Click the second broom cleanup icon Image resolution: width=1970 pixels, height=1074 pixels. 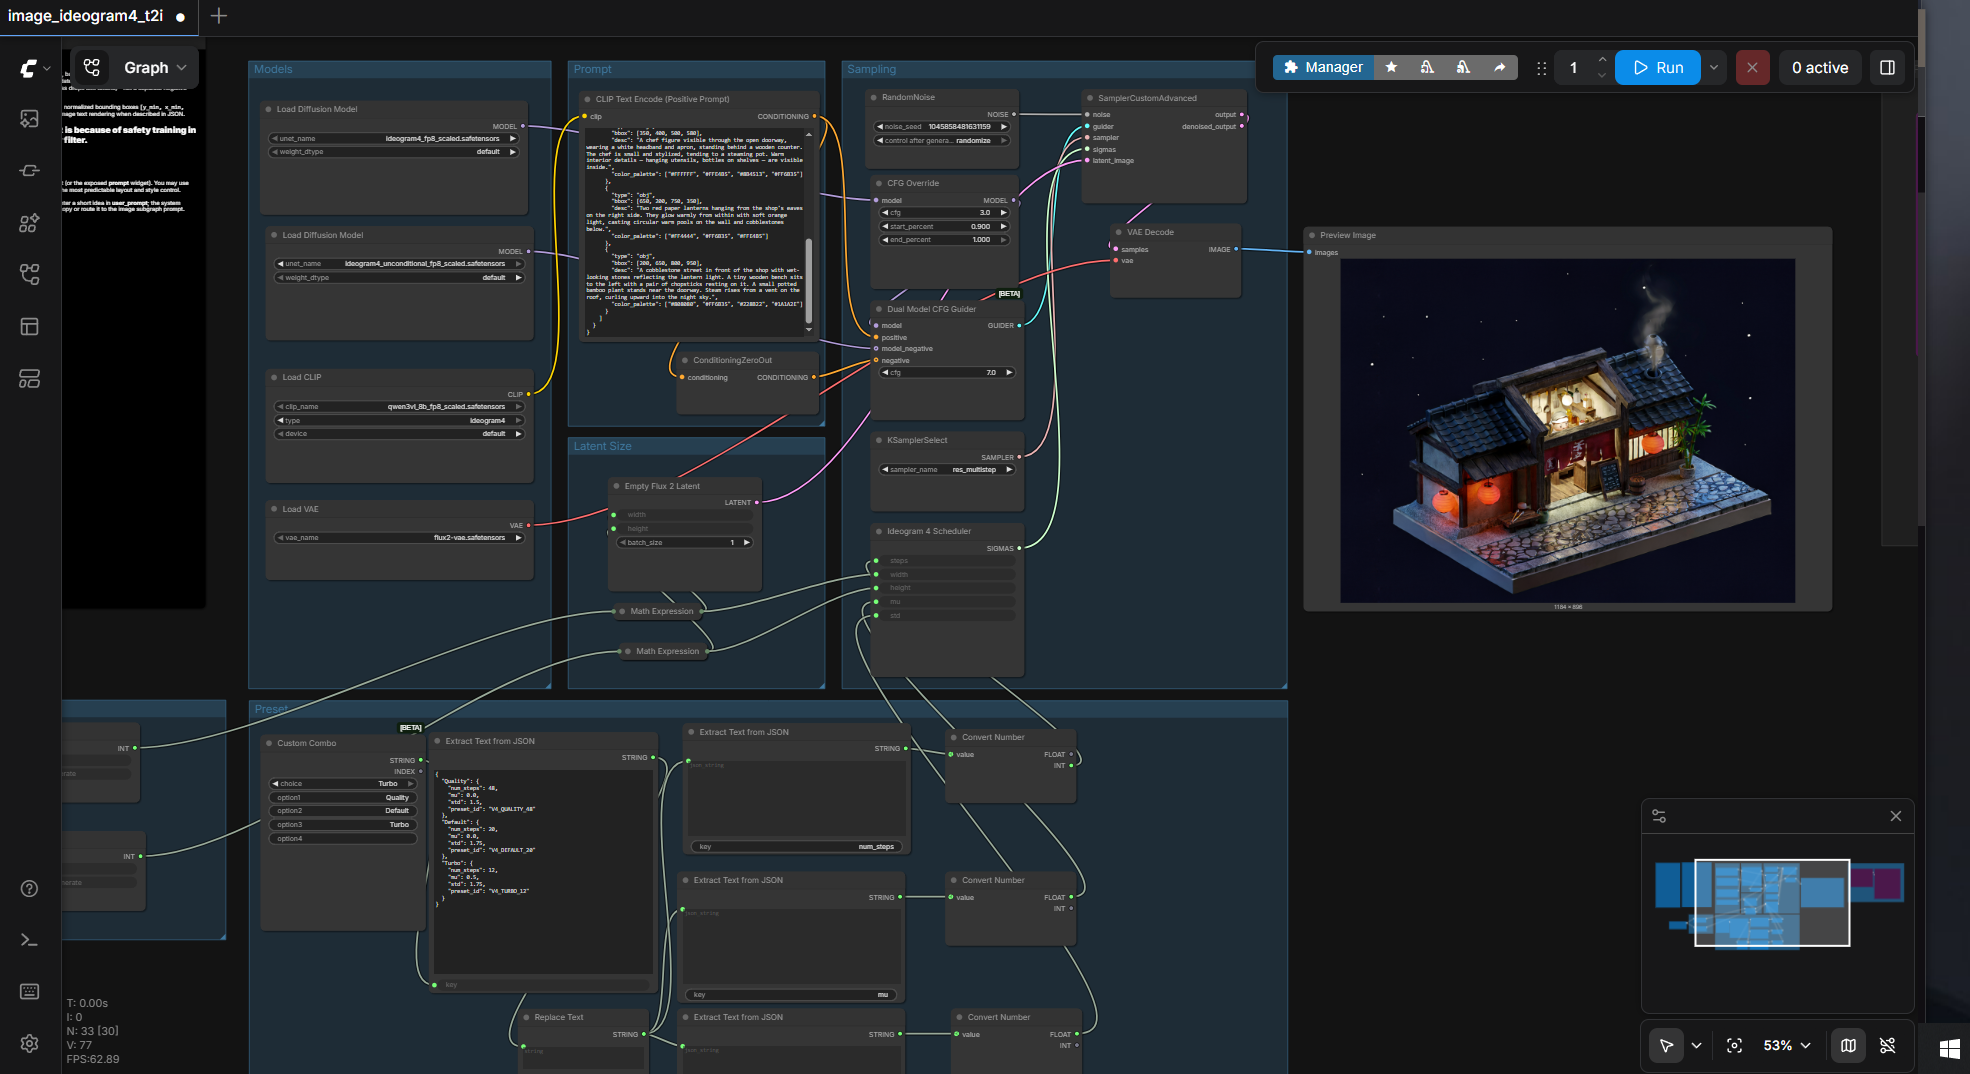(1463, 67)
